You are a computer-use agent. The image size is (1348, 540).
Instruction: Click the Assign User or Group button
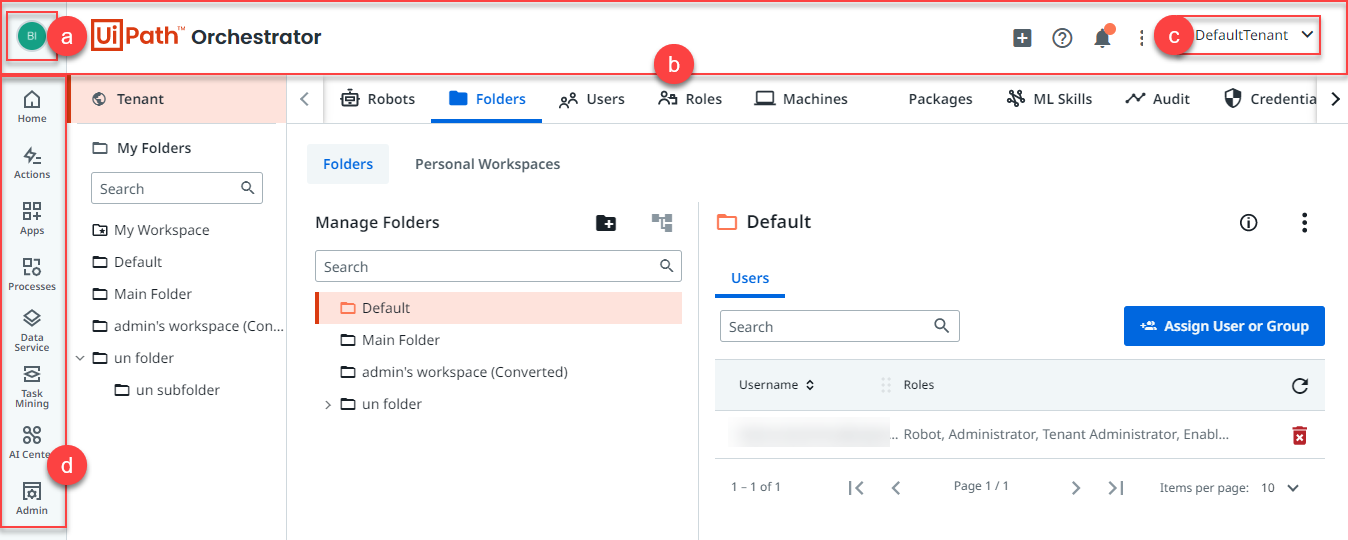click(x=1224, y=326)
